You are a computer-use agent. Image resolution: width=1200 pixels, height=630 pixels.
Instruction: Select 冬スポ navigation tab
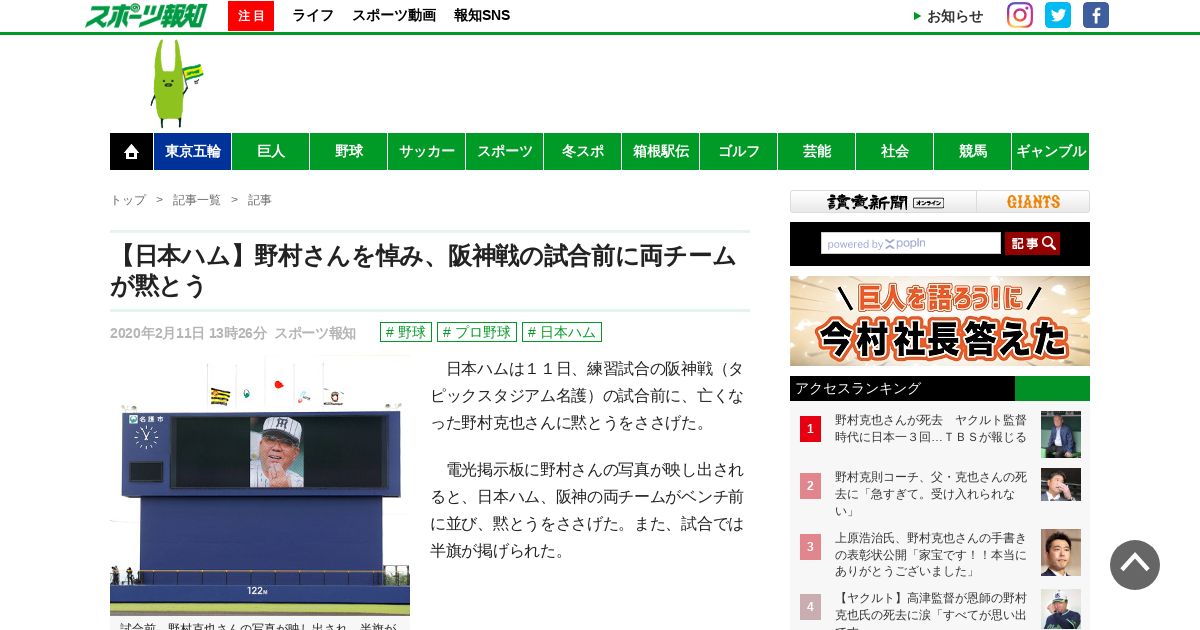pyautogui.click(x=583, y=152)
